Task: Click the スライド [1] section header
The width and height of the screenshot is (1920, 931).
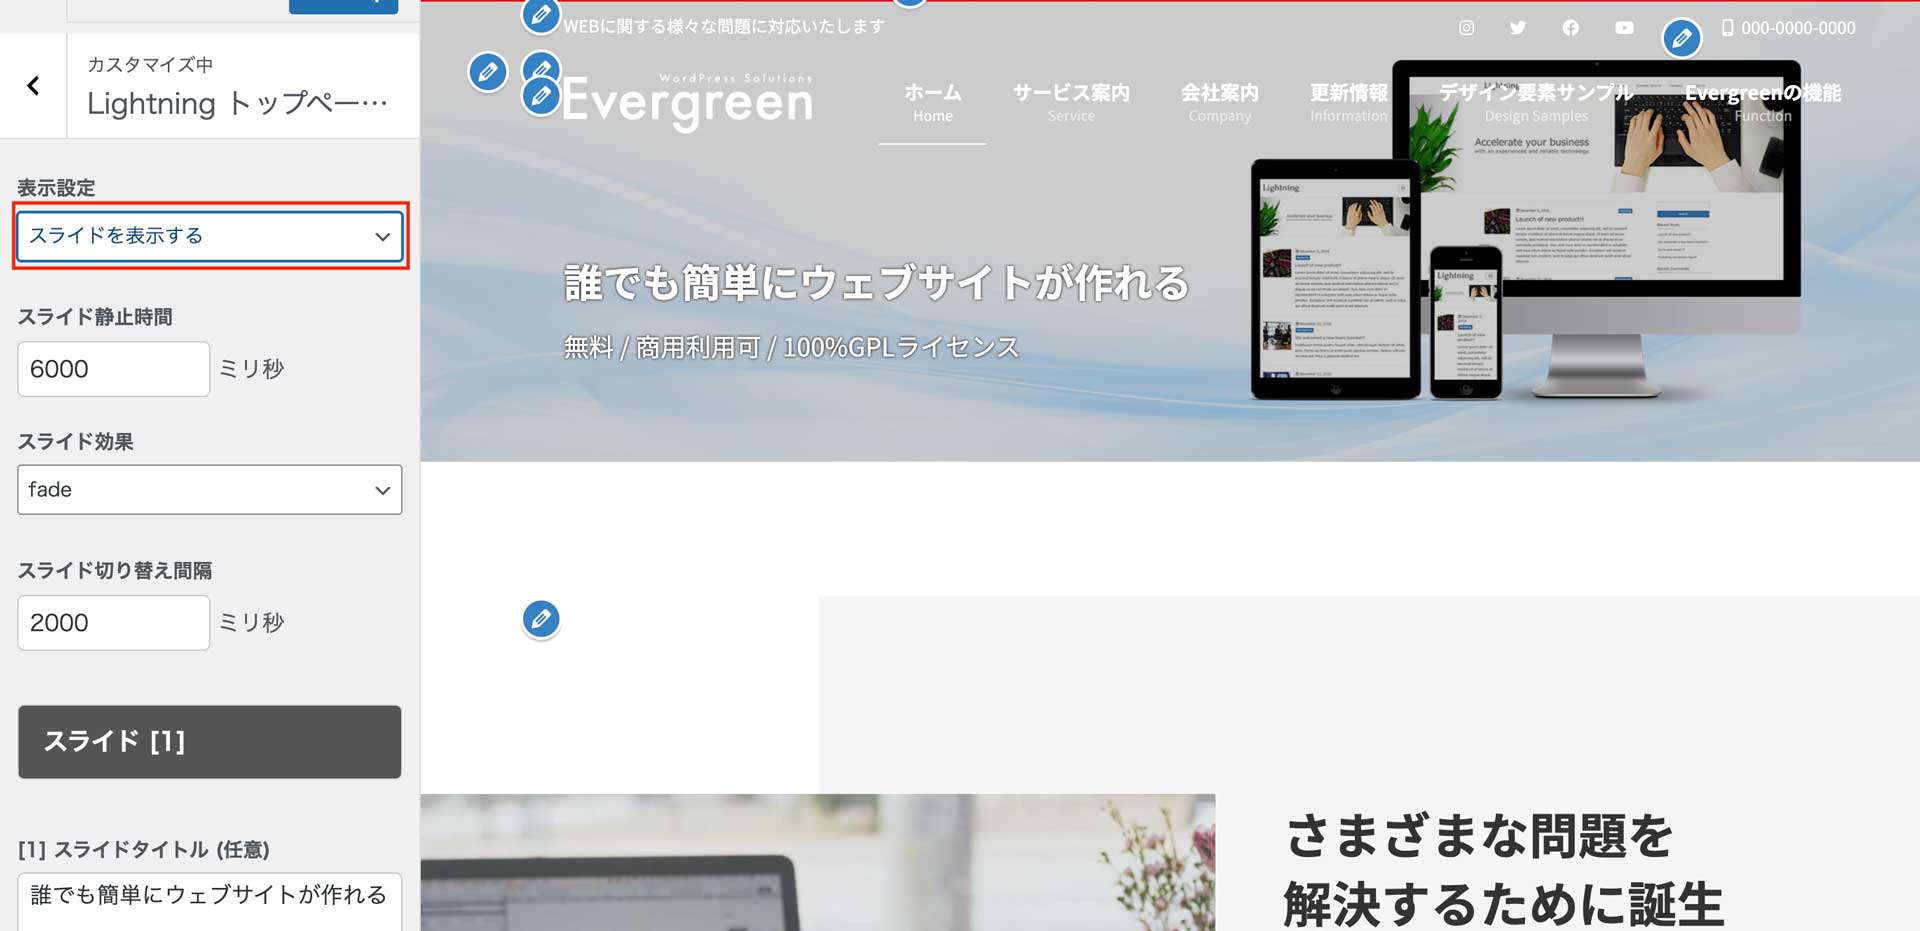Action: coord(210,742)
